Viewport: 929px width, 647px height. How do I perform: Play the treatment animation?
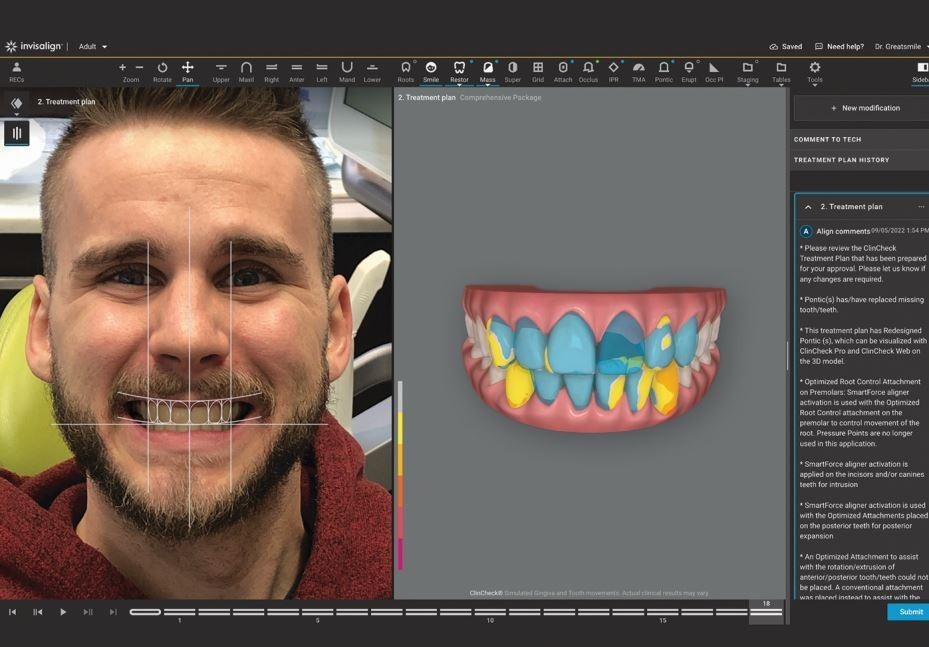pos(63,612)
